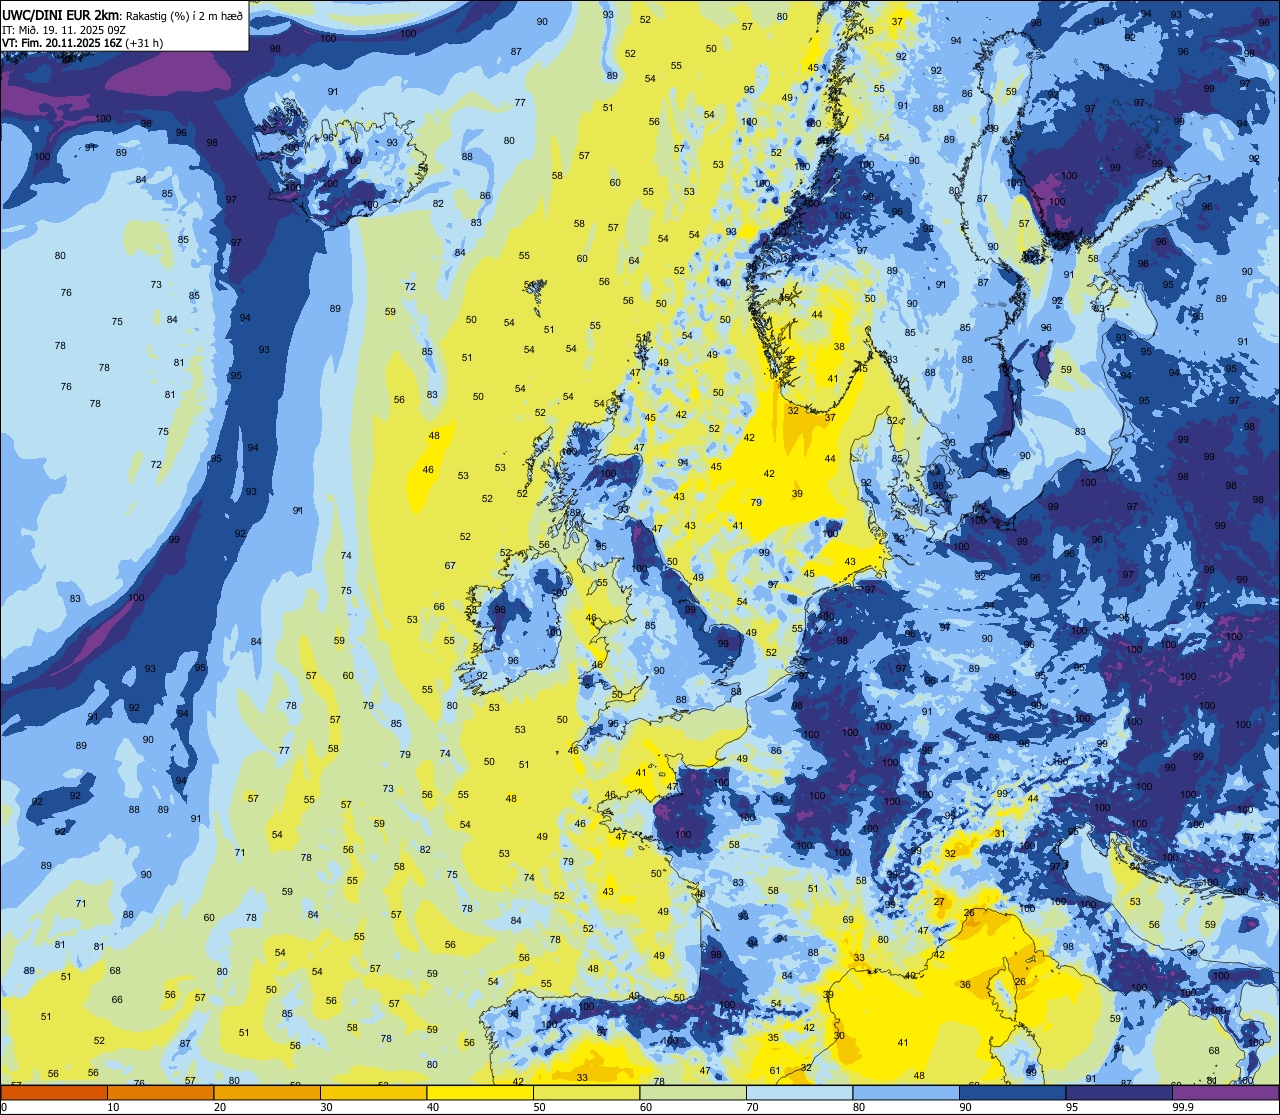The width and height of the screenshot is (1280, 1115).
Task: Click the 60–70% light green legend swatch
Action: pos(693,1093)
